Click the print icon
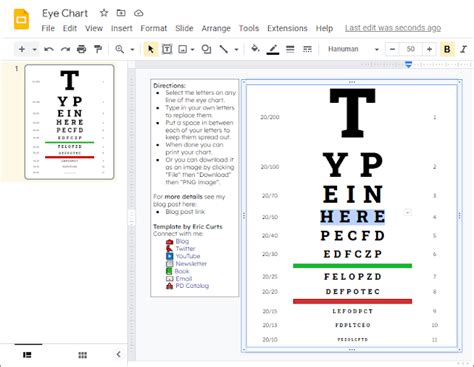 81,49
